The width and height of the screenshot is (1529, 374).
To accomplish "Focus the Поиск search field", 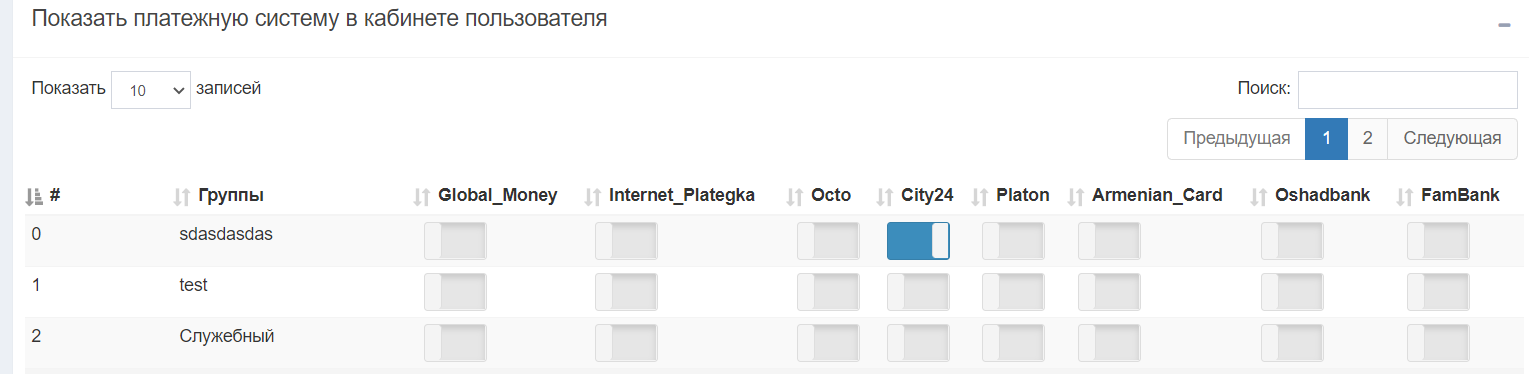I will point(1408,90).
